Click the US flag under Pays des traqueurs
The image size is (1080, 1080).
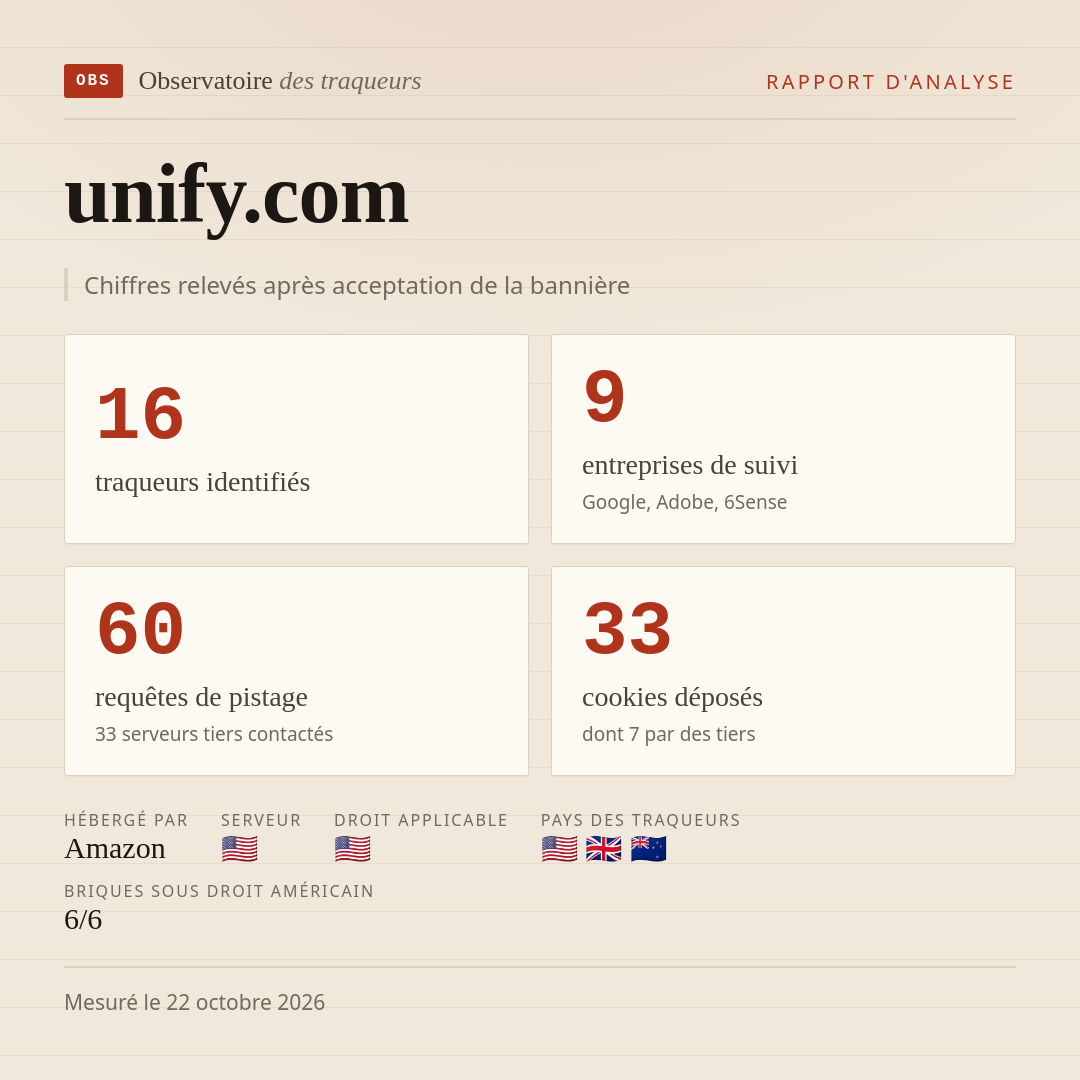click(x=559, y=849)
